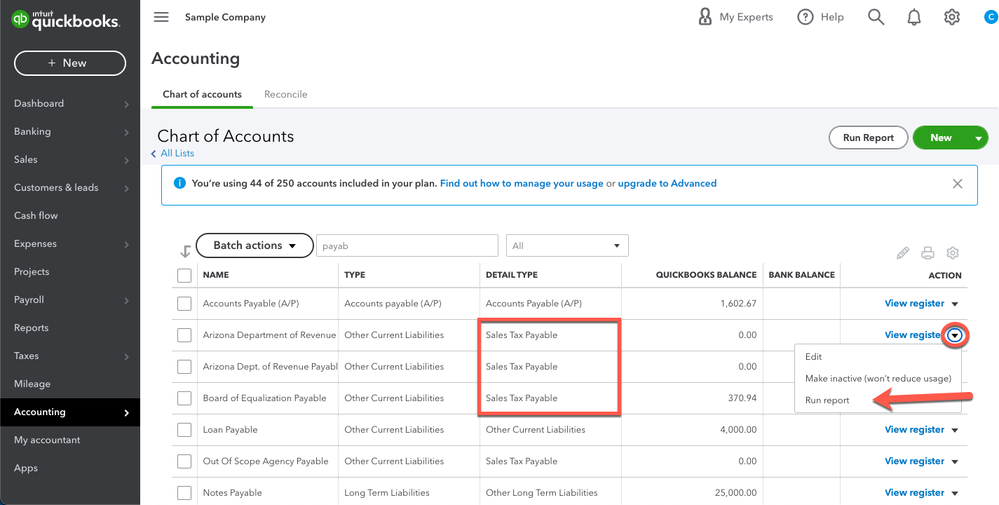Viewport: 999px width, 505px height.
Task: Check the Arizona Department of Revenue checkbox
Action: [184, 335]
